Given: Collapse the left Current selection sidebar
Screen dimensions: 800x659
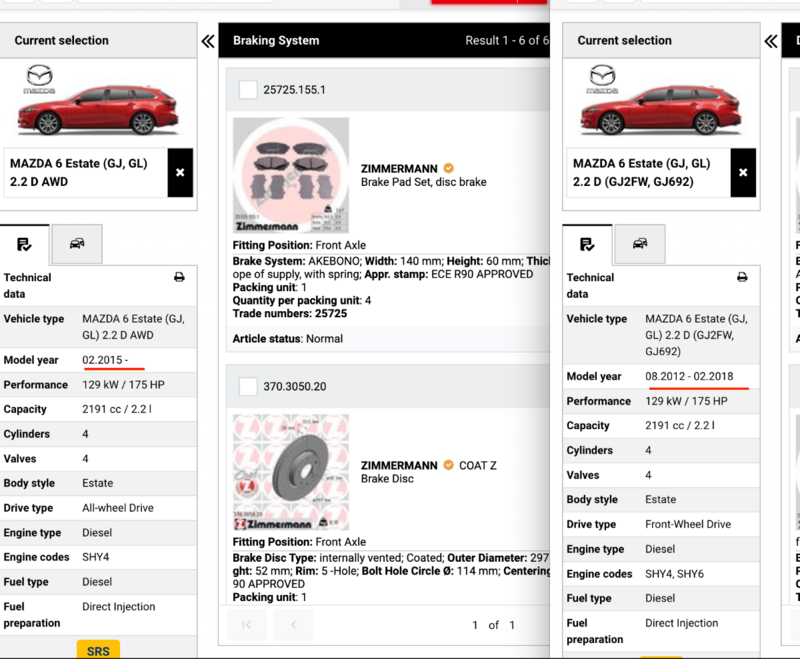Looking at the screenshot, I should click(x=208, y=41).
